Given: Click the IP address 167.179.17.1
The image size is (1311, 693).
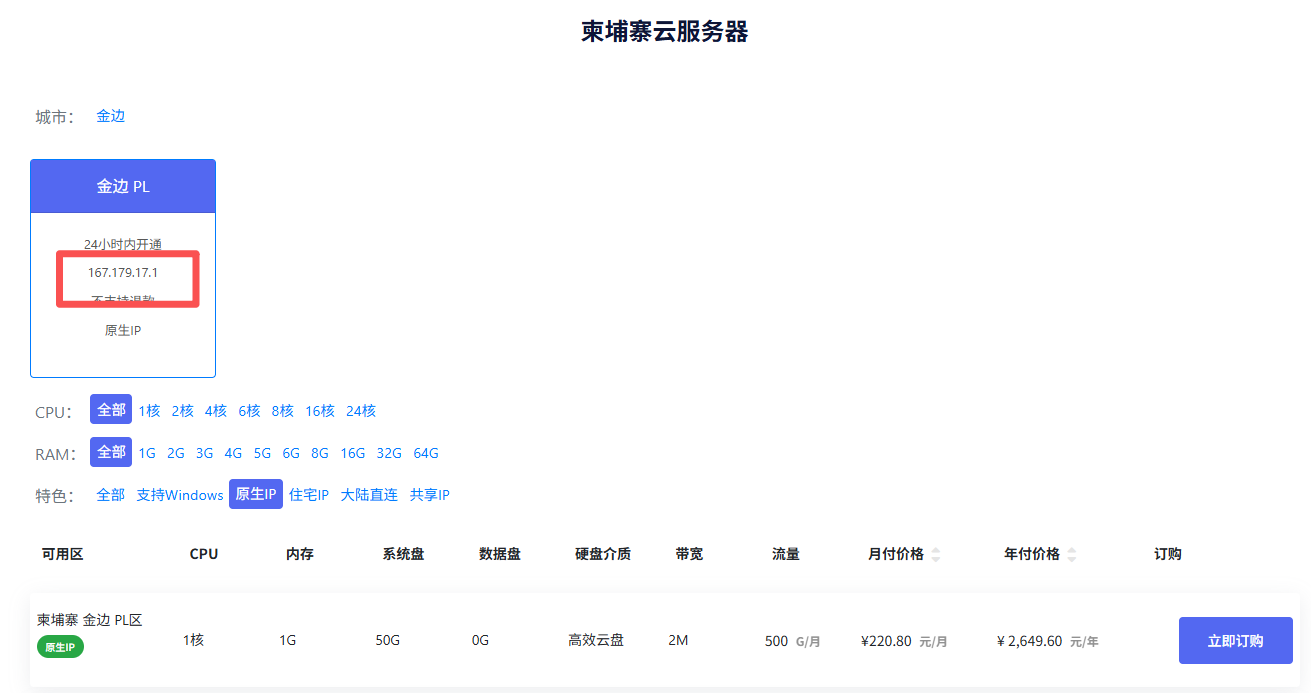Looking at the screenshot, I should (123, 273).
